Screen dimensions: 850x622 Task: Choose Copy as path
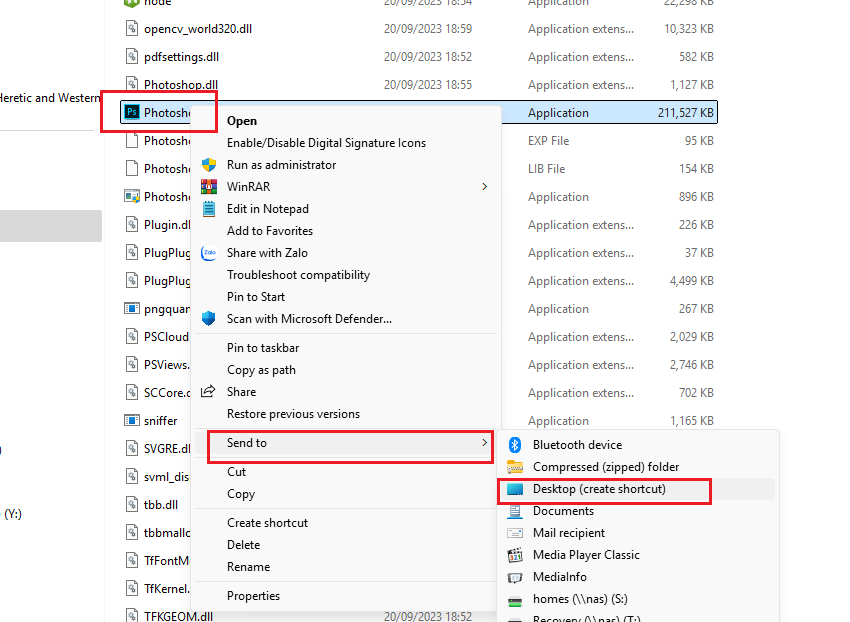[x=261, y=370]
